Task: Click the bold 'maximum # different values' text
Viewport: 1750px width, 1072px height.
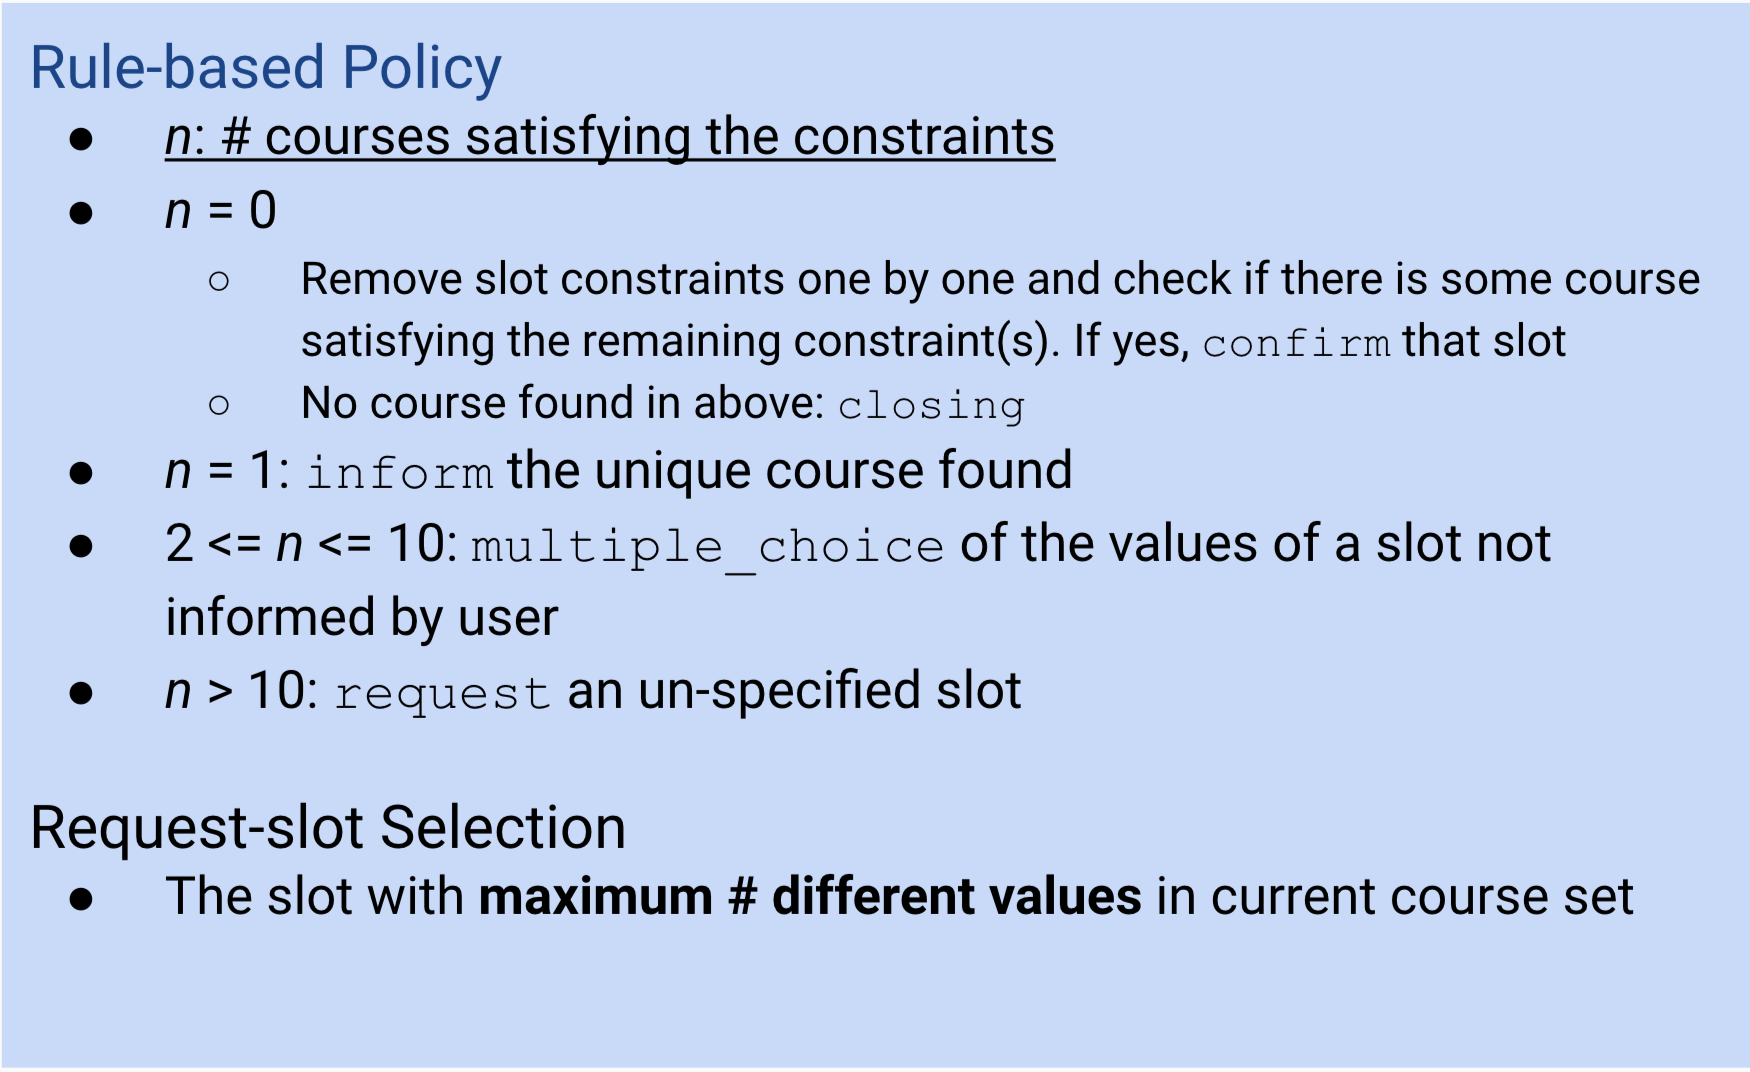Action: [x=810, y=896]
